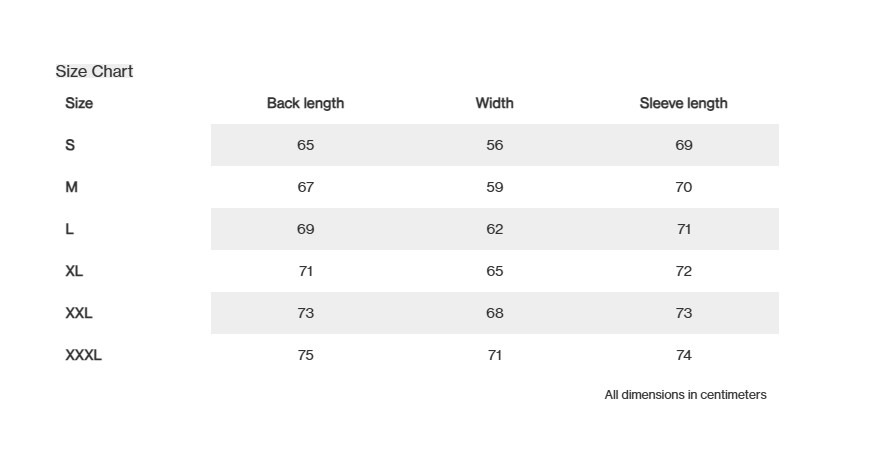Viewport: 894px width, 459px height.
Task: Select the Back length value for size XL
Action: tap(305, 271)
